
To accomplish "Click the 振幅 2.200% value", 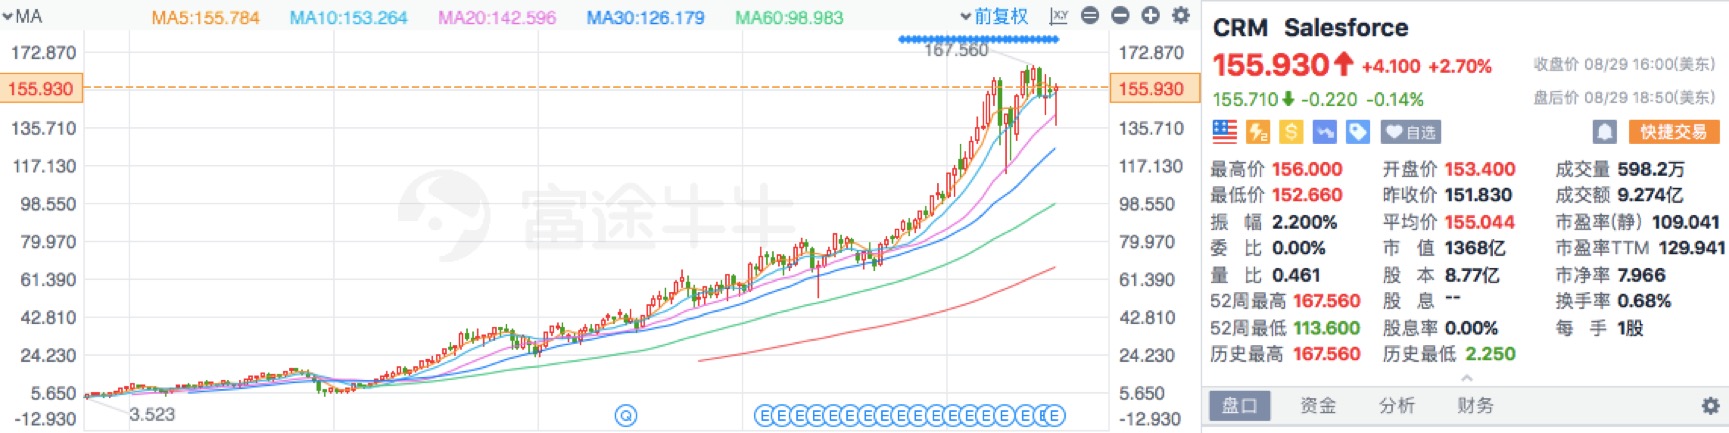I will (x=1304, y=222).
